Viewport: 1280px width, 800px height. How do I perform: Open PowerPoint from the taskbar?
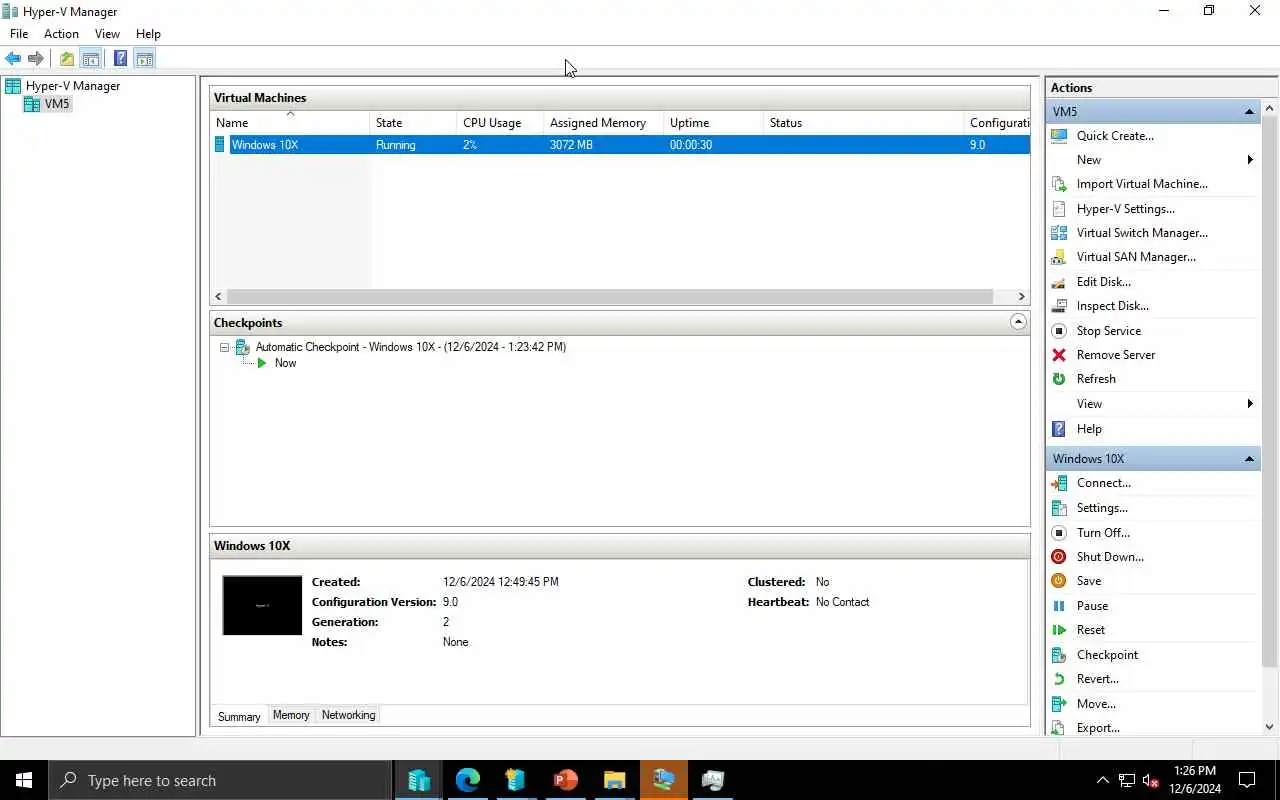point(566,780)
